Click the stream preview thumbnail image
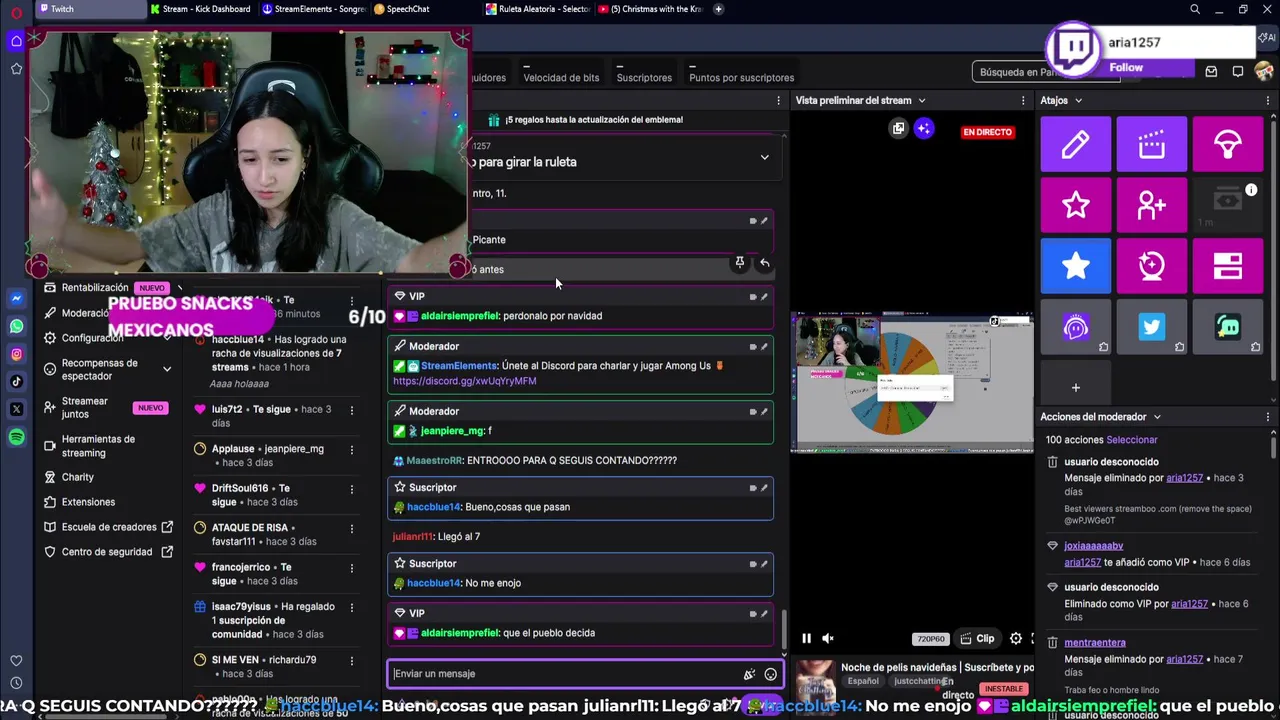This screenshot has height=720, width=1280. 912,384
